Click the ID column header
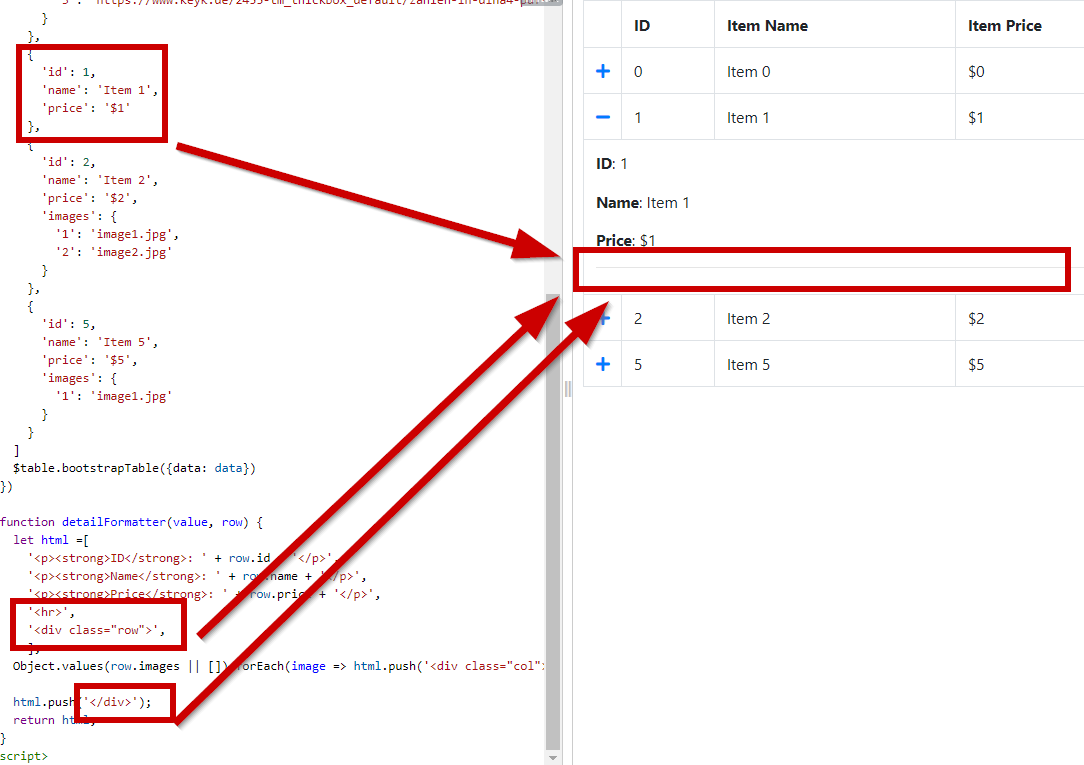Screen dimensions: 1084x765 [x=641, y=25]
